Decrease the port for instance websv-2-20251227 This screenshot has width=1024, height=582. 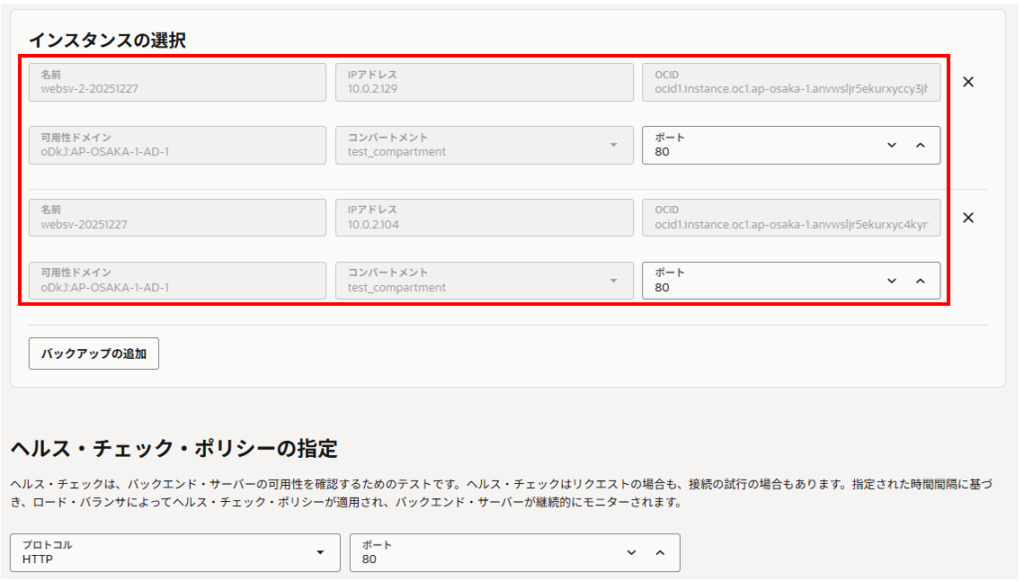(892, 144)
